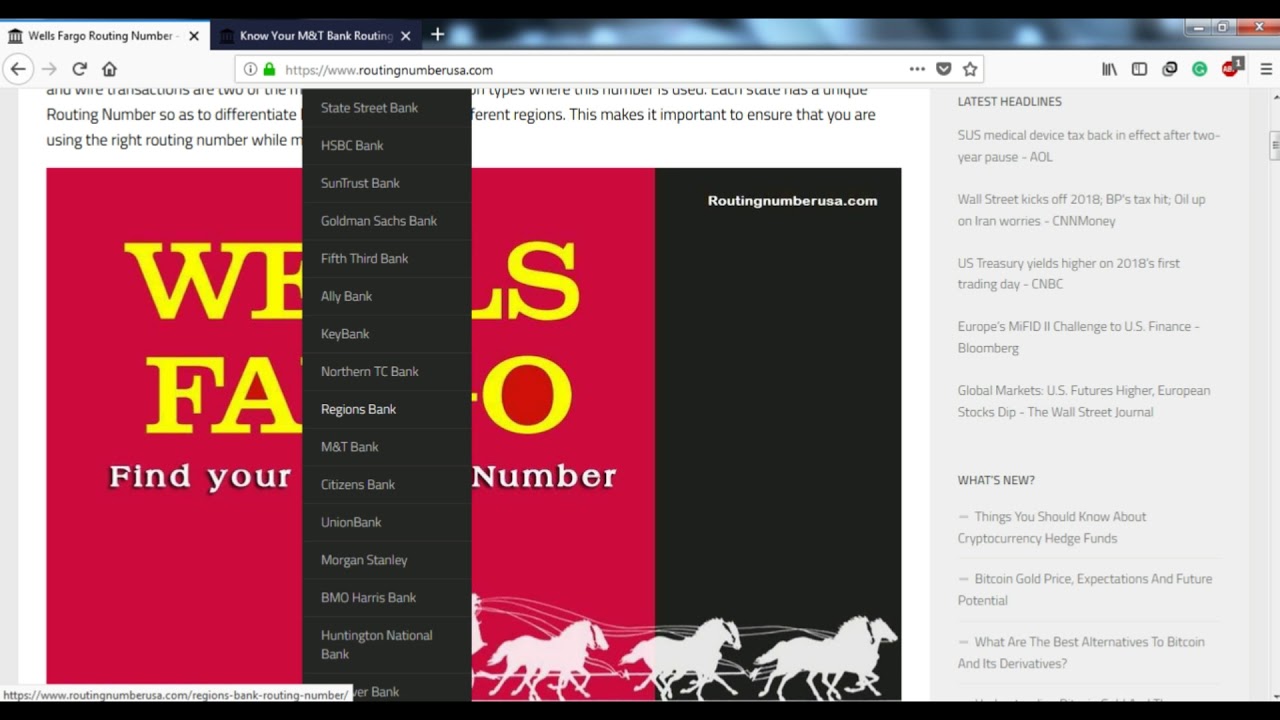
Task: Click the forward navigation arrow
Action: pos(49,69)
